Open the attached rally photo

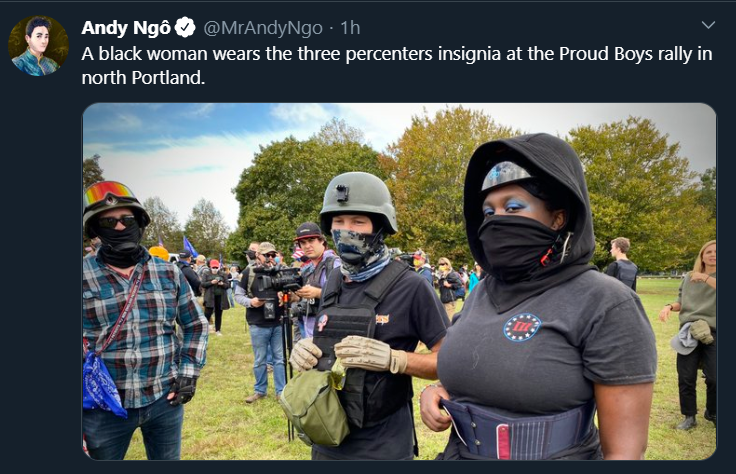(x=399, y=281)
